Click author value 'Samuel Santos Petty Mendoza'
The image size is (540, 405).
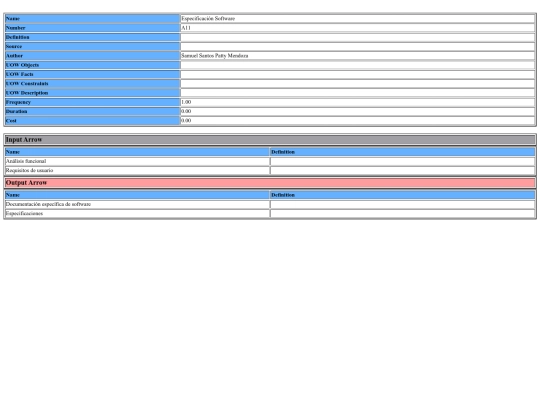[x=215, y=56]
